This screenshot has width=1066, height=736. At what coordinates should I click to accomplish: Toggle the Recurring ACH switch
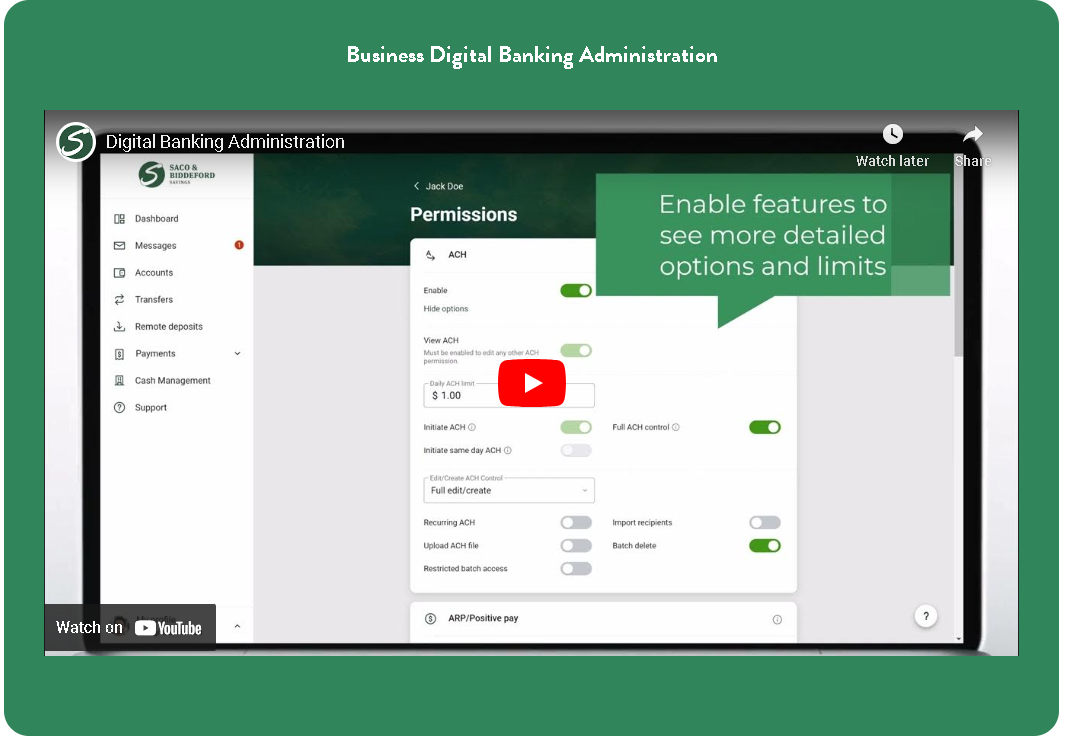[x=576, y=522]
